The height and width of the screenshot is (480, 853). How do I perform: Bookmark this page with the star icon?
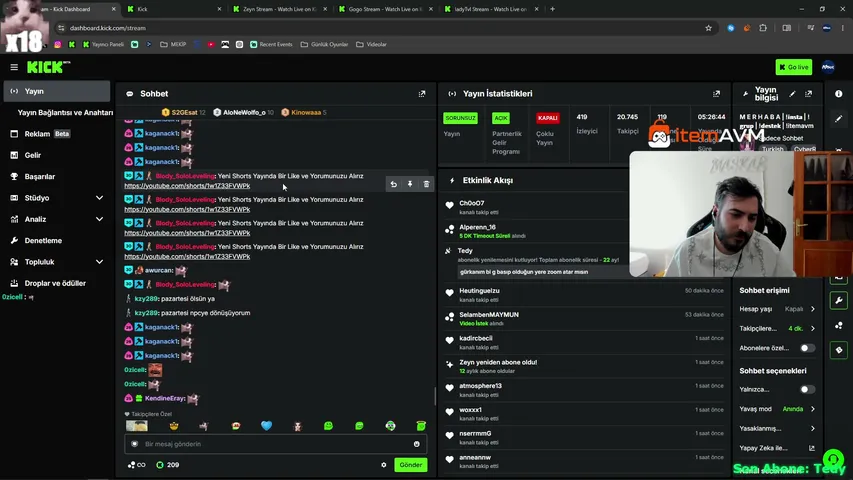point(708,28)
